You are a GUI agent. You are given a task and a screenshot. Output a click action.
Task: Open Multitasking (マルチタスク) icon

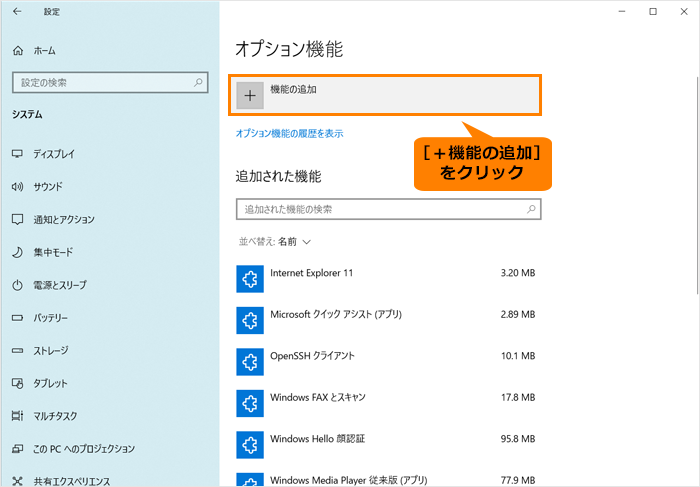(x=17, y=416)
